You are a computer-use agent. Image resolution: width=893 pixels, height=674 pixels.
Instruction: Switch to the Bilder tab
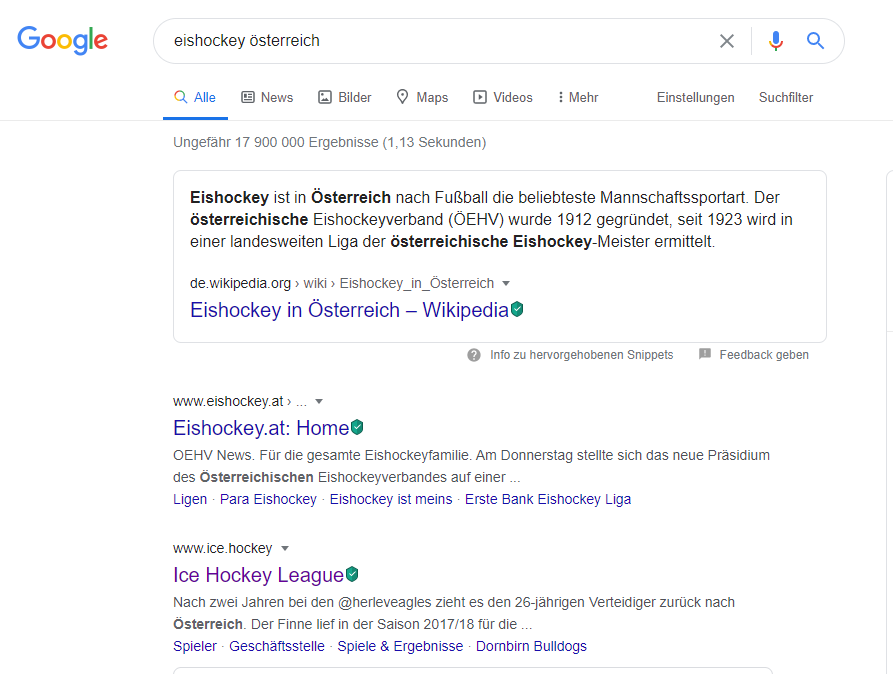tap(345, 97)
